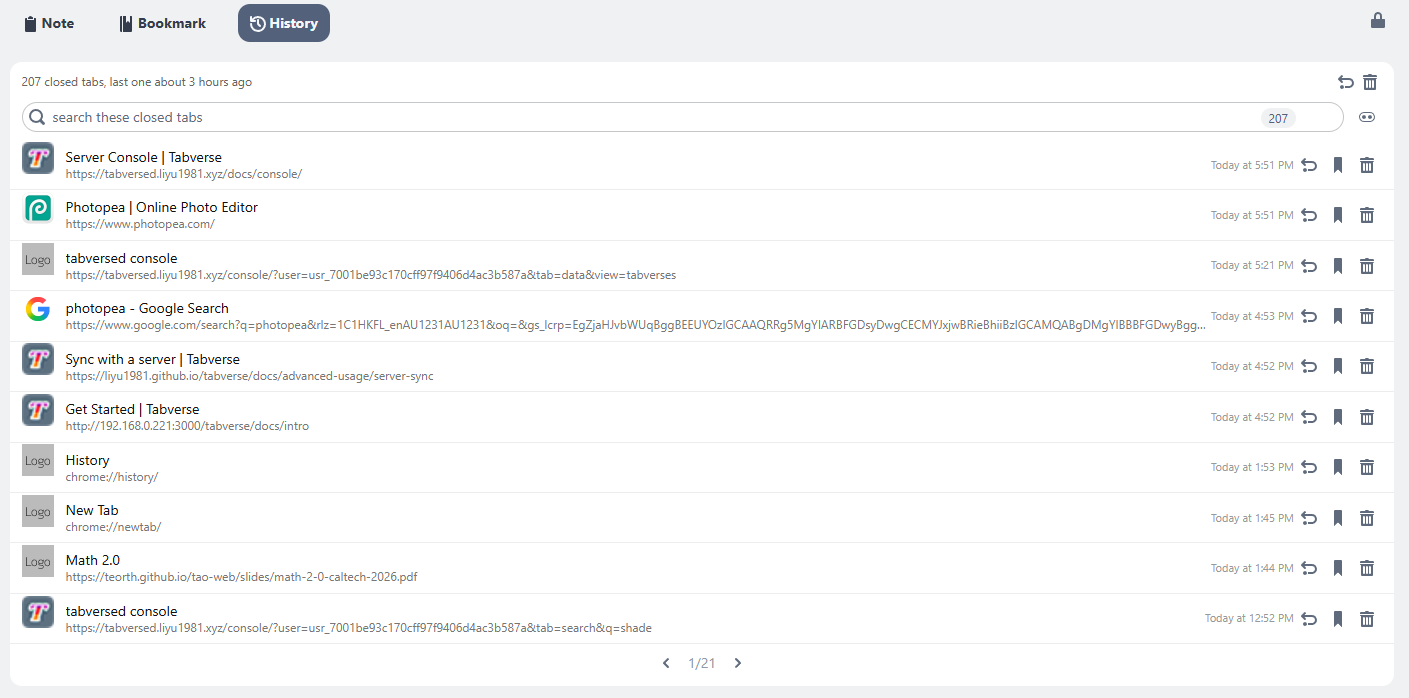Click the server-sync docs URL text

point(250,376)
